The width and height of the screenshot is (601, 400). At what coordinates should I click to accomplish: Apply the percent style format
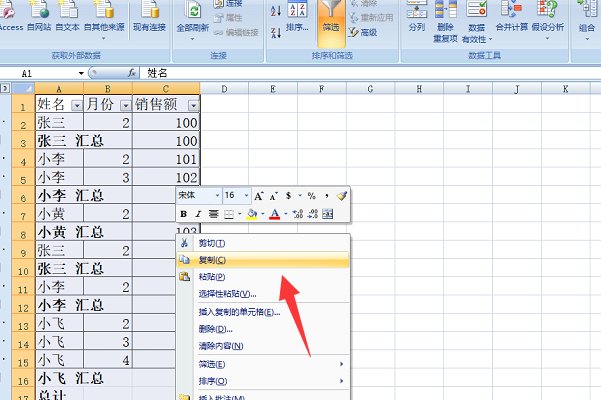tap(312, 196)
